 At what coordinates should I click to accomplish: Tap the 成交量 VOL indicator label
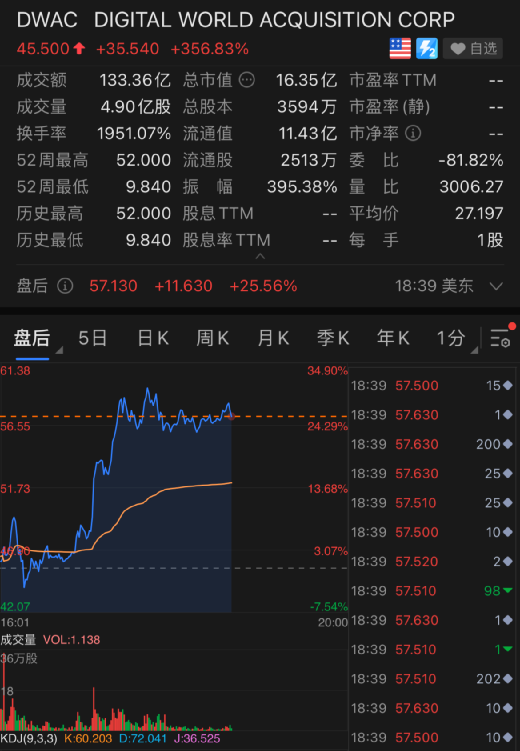click(50, 640)
